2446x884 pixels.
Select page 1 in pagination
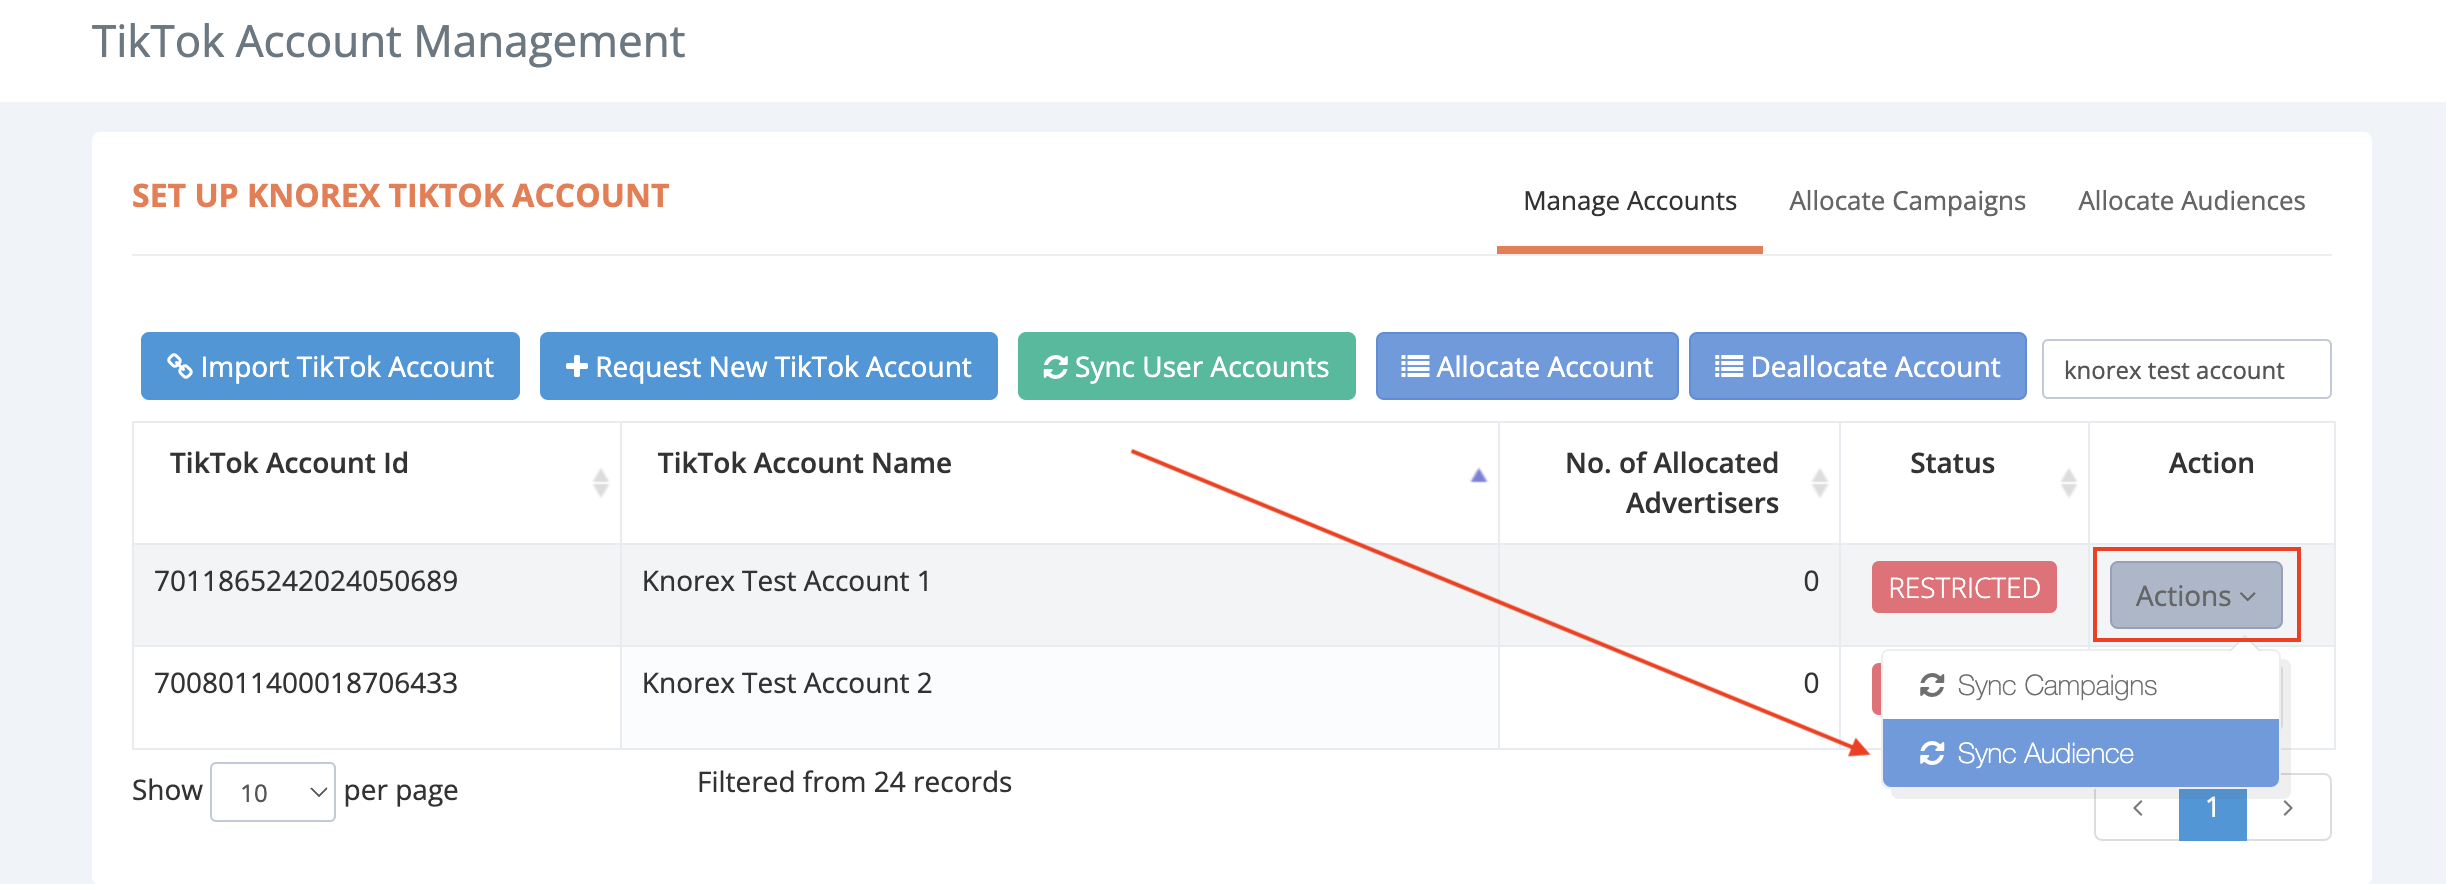click(x=2212, y=810)
